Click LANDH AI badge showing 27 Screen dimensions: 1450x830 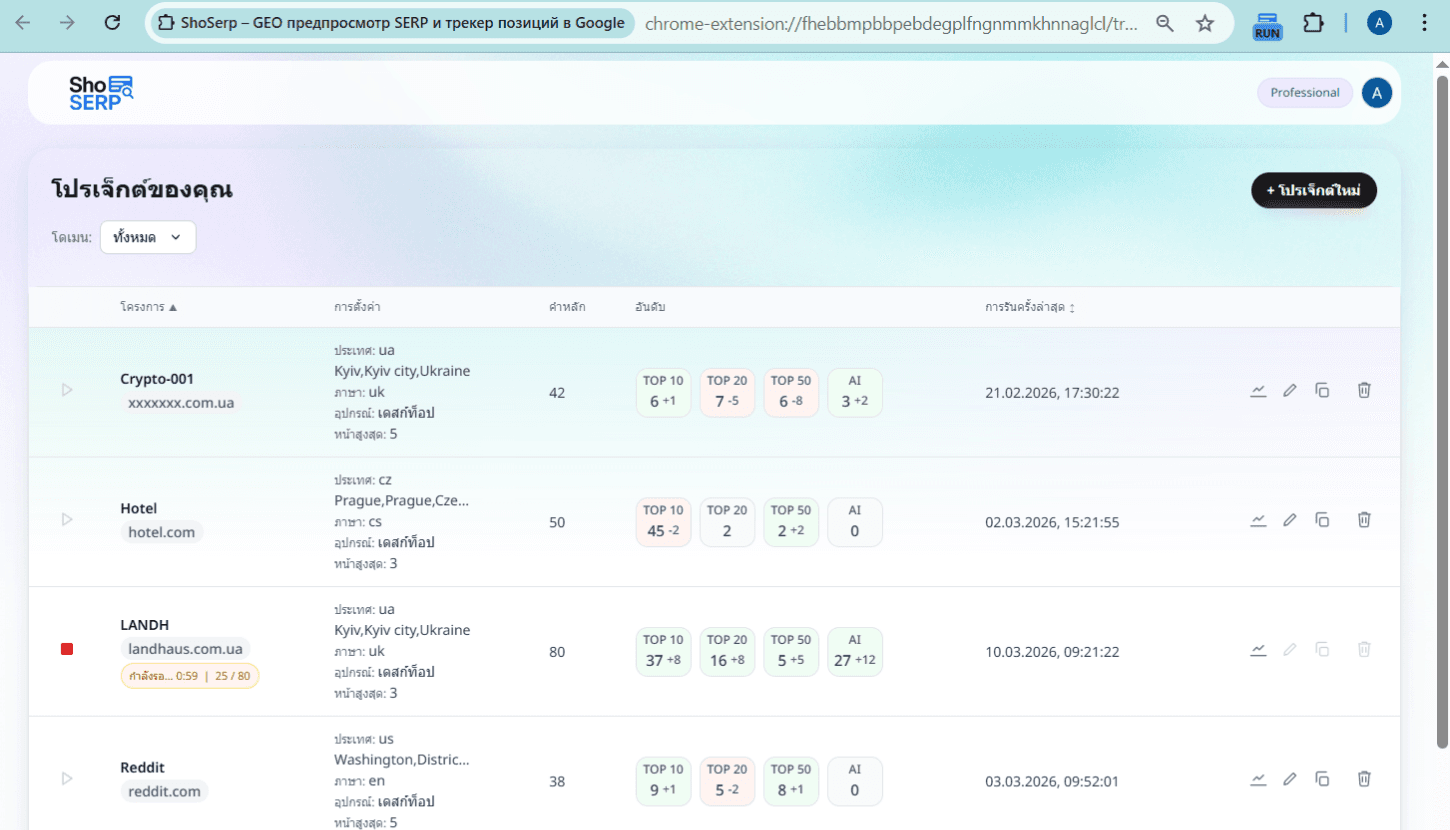click(855, 651)
